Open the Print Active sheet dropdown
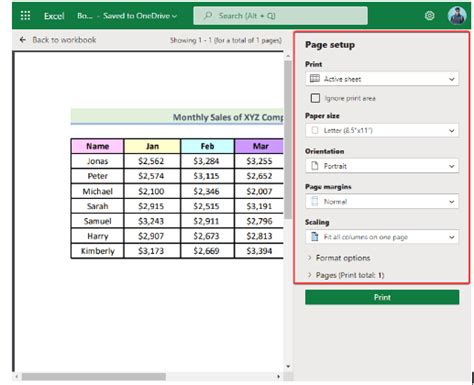474x385 pixels. [382, 79]
